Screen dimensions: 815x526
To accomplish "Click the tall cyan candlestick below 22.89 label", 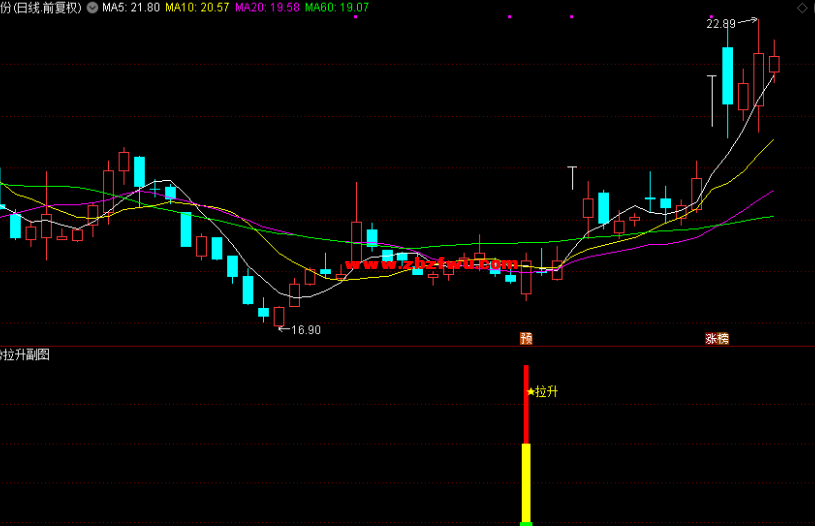I will pyautogui.click(x=727, y=76).
